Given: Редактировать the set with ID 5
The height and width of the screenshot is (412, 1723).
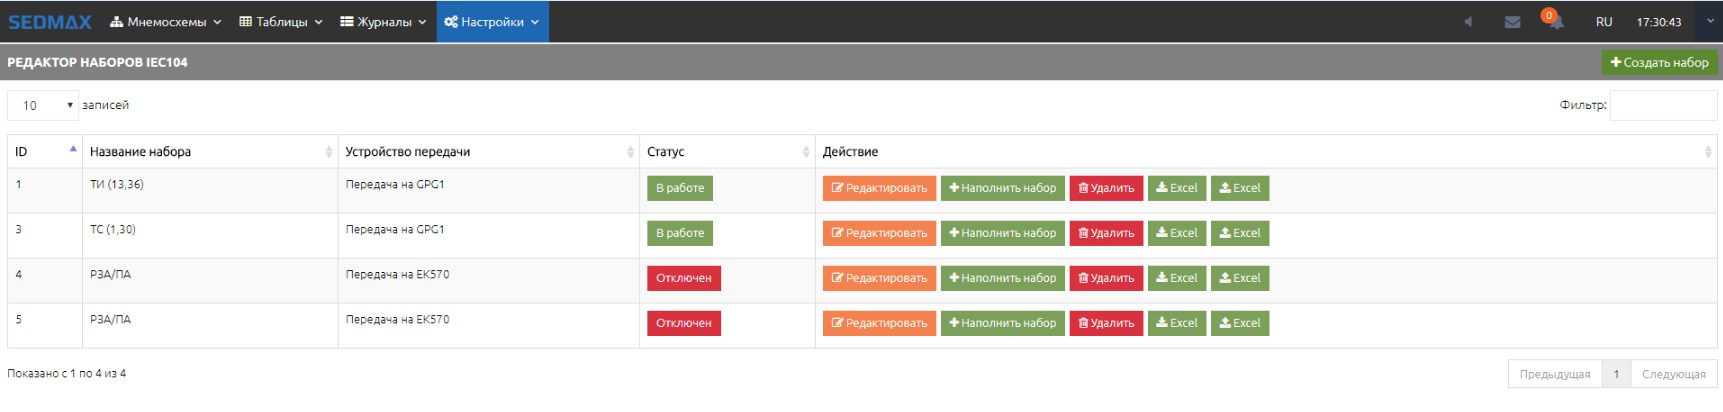Looking at the screenshot, I should [879, 323].
